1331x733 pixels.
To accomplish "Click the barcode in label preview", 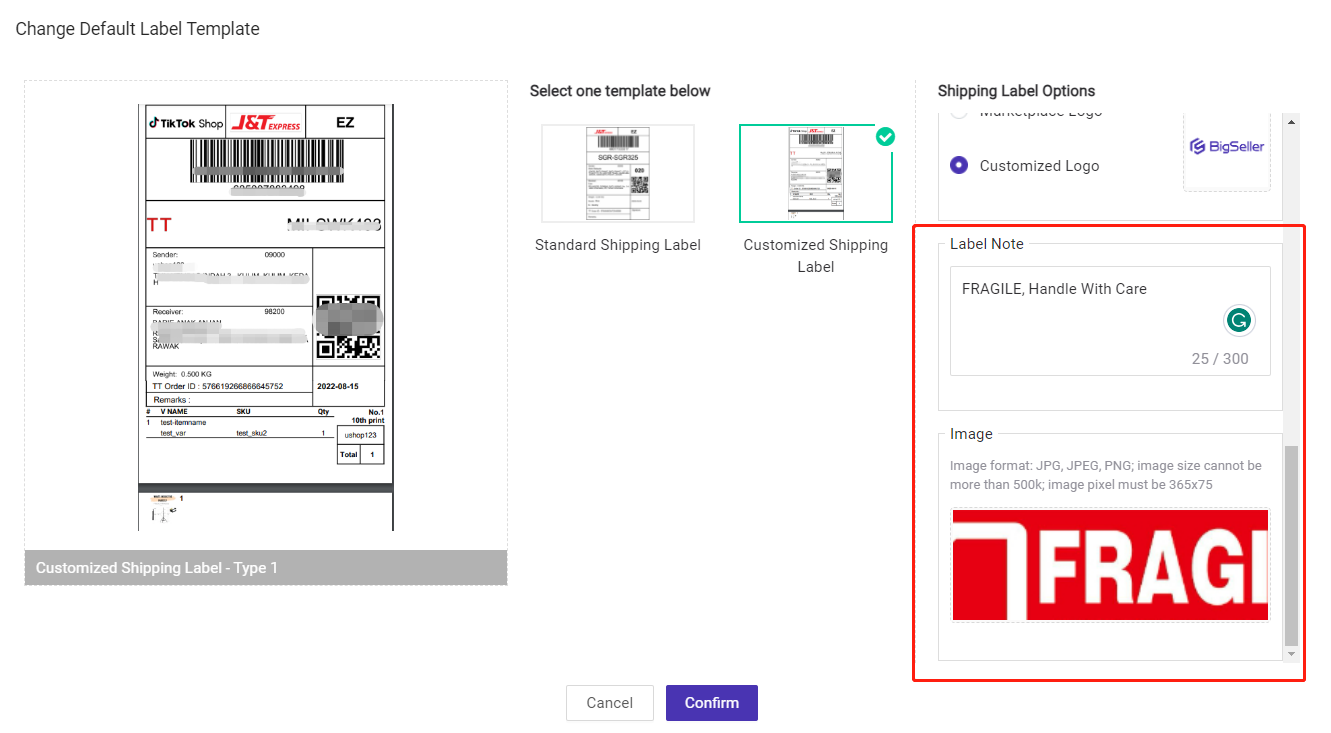I will [x=265, y=162].
